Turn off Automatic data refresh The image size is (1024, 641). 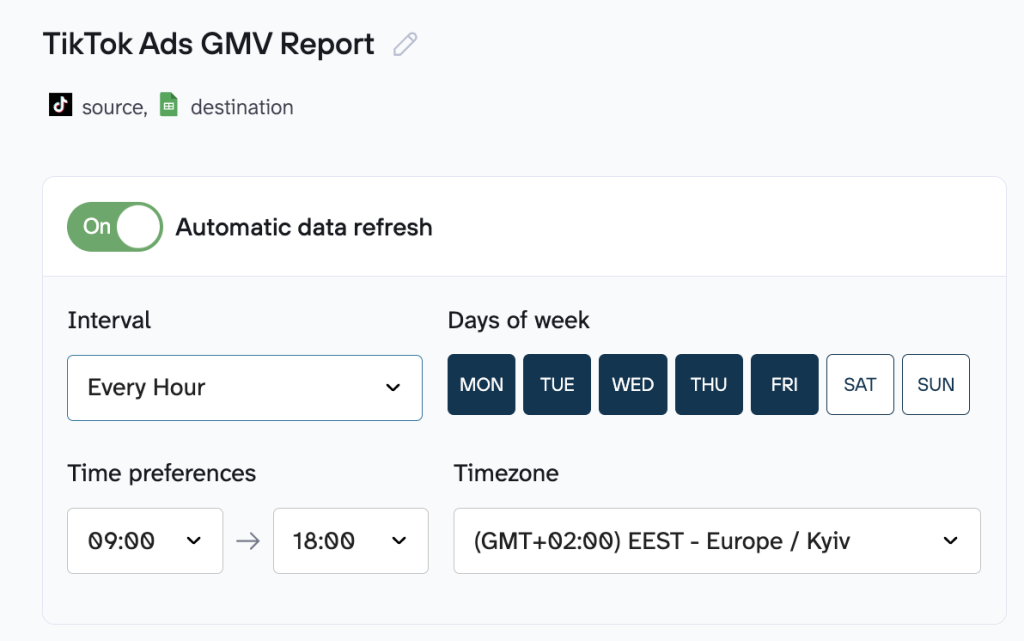114,226
